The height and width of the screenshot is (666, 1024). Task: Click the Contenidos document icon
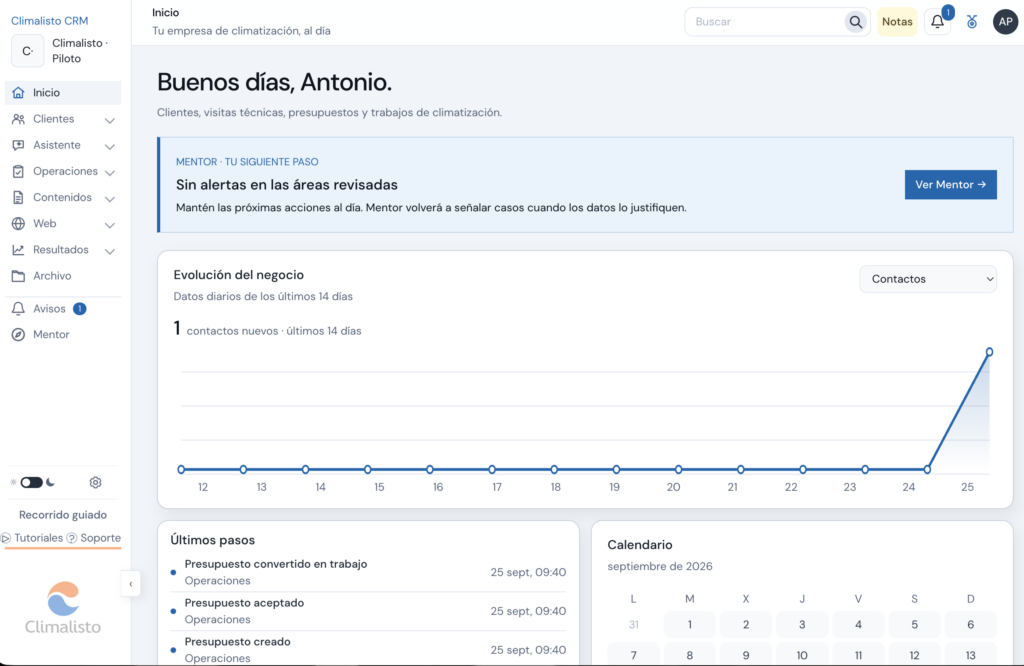click(x=18, y=197)
